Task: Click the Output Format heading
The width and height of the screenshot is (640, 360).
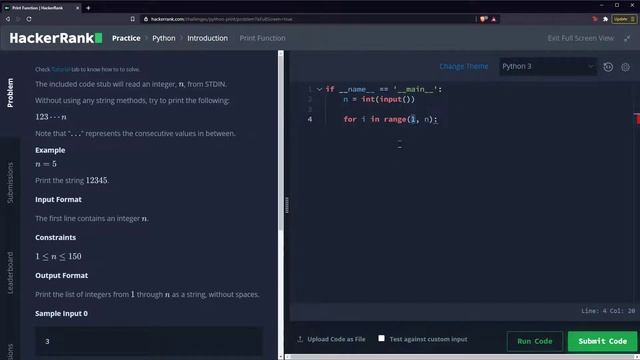Action: click(62, 275)
